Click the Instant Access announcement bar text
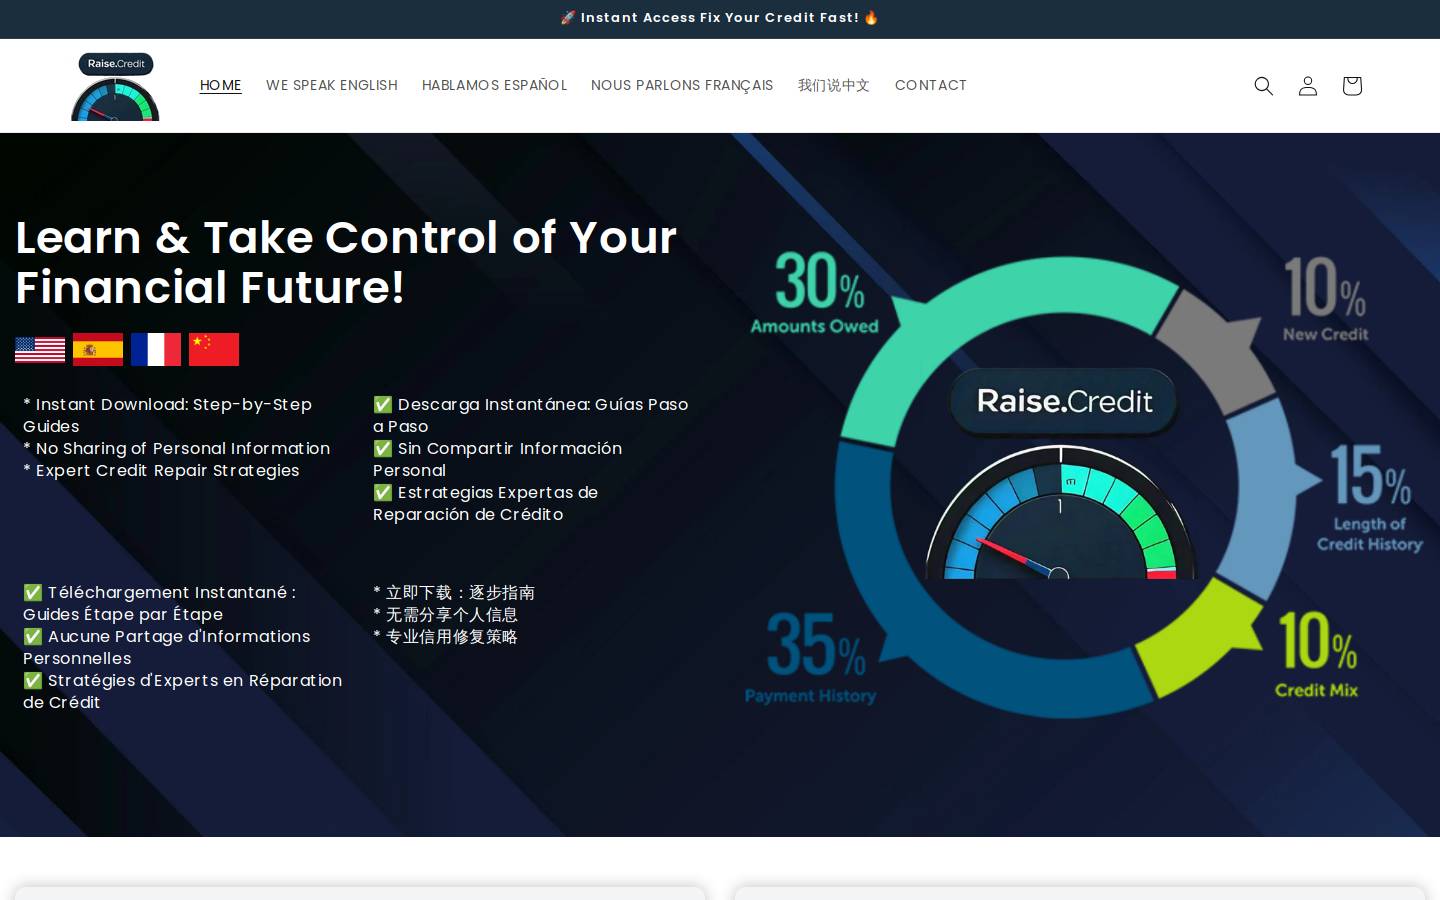 click(720, 18)
